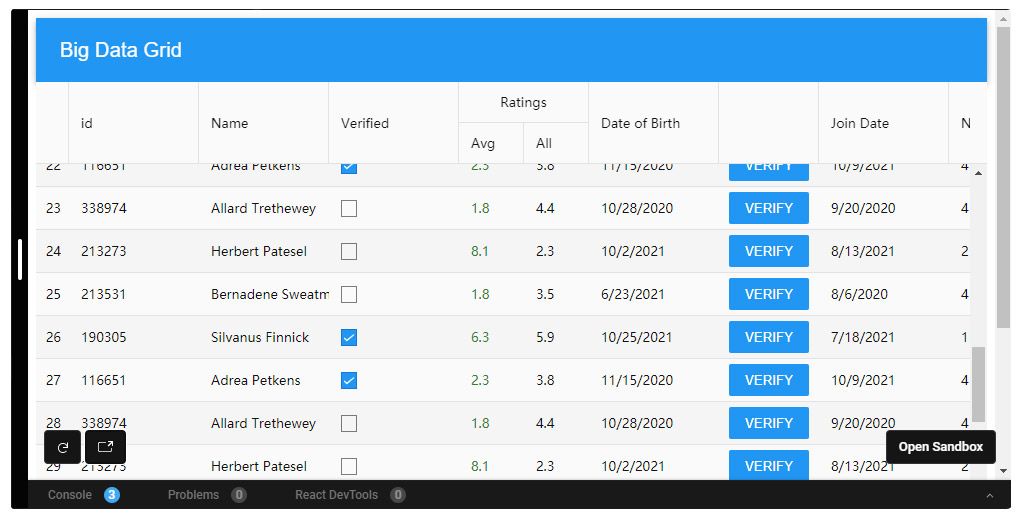Viewport: 1026px width, 520px height.
Task: Click the Join Date column header
Action: (859, 123)
